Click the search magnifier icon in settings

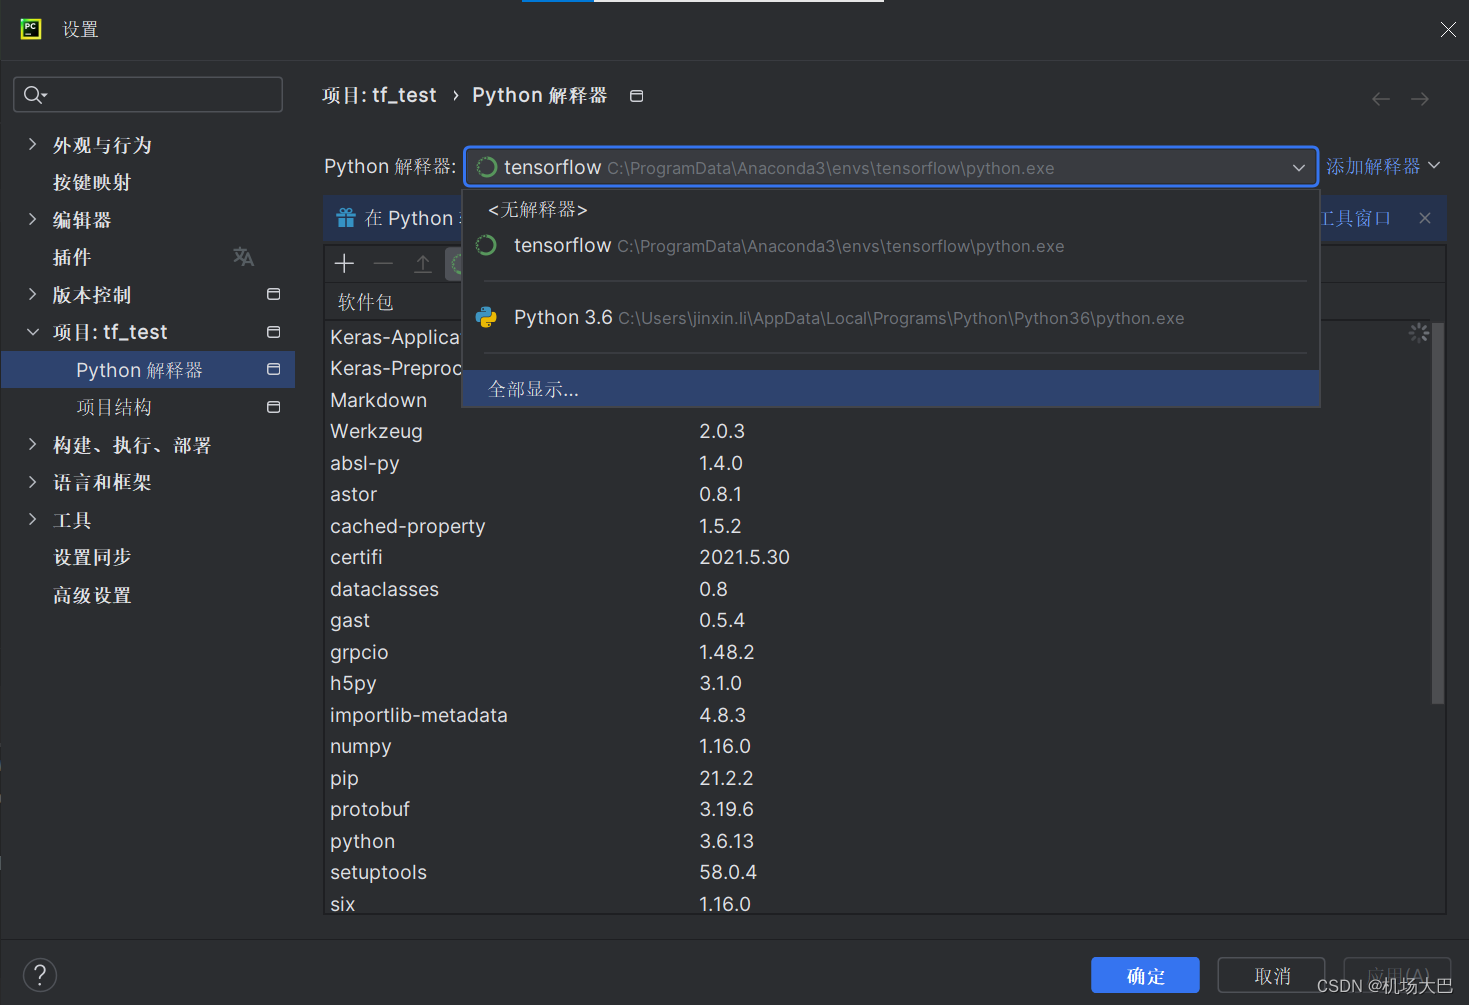(x=34, y=95)
